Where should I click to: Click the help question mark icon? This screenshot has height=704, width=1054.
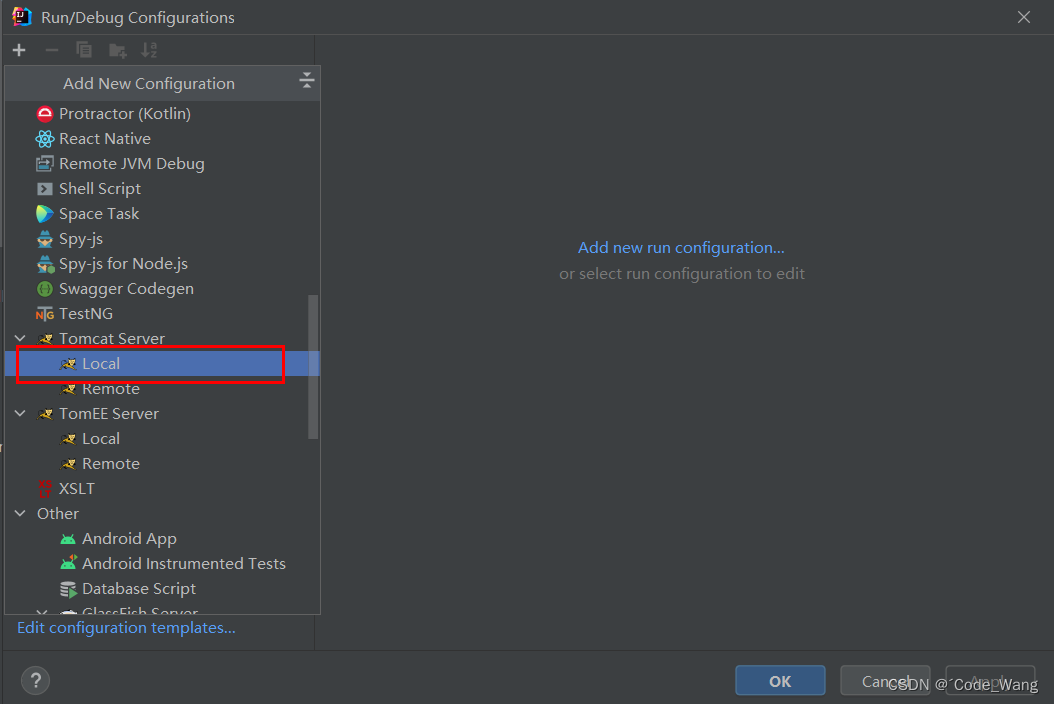tap(36, 680)
